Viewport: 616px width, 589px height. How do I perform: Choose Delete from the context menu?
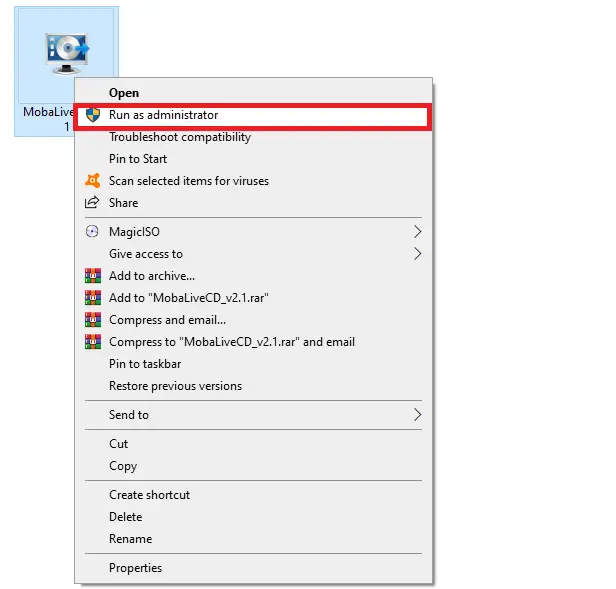coord(253,517)
